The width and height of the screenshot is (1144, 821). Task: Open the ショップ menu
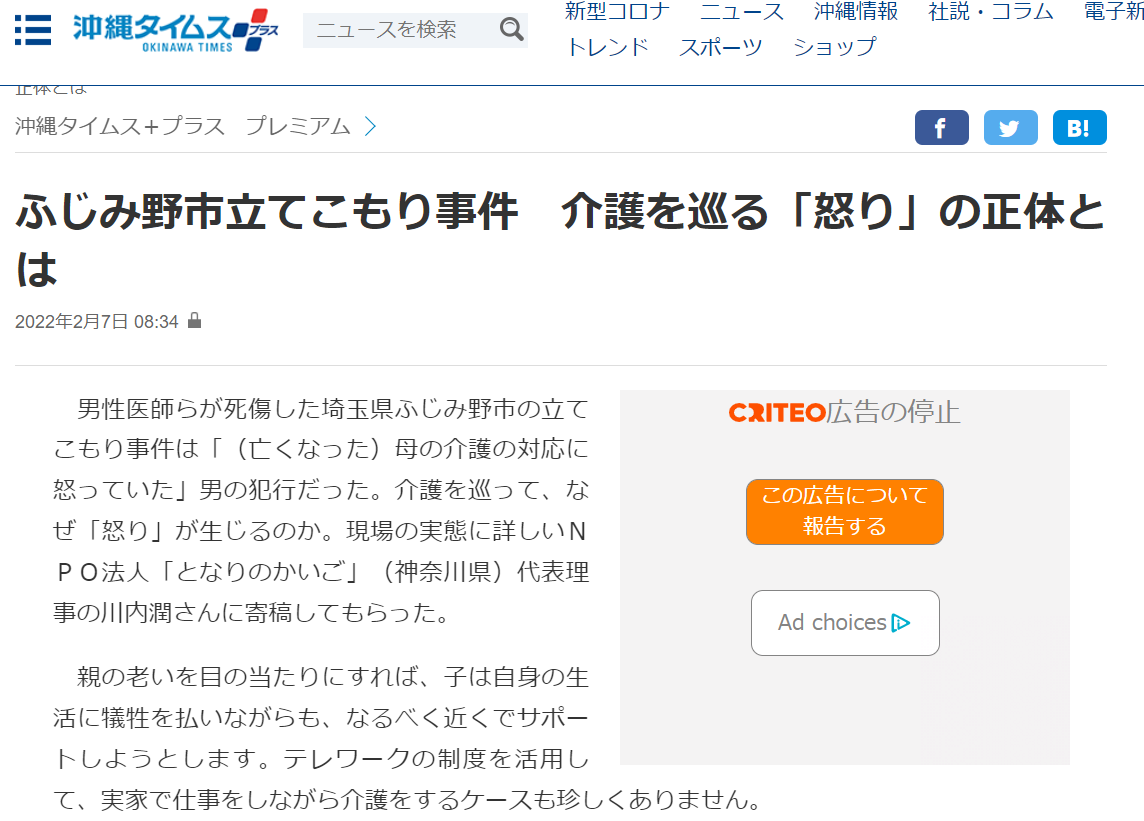[835, 47]
